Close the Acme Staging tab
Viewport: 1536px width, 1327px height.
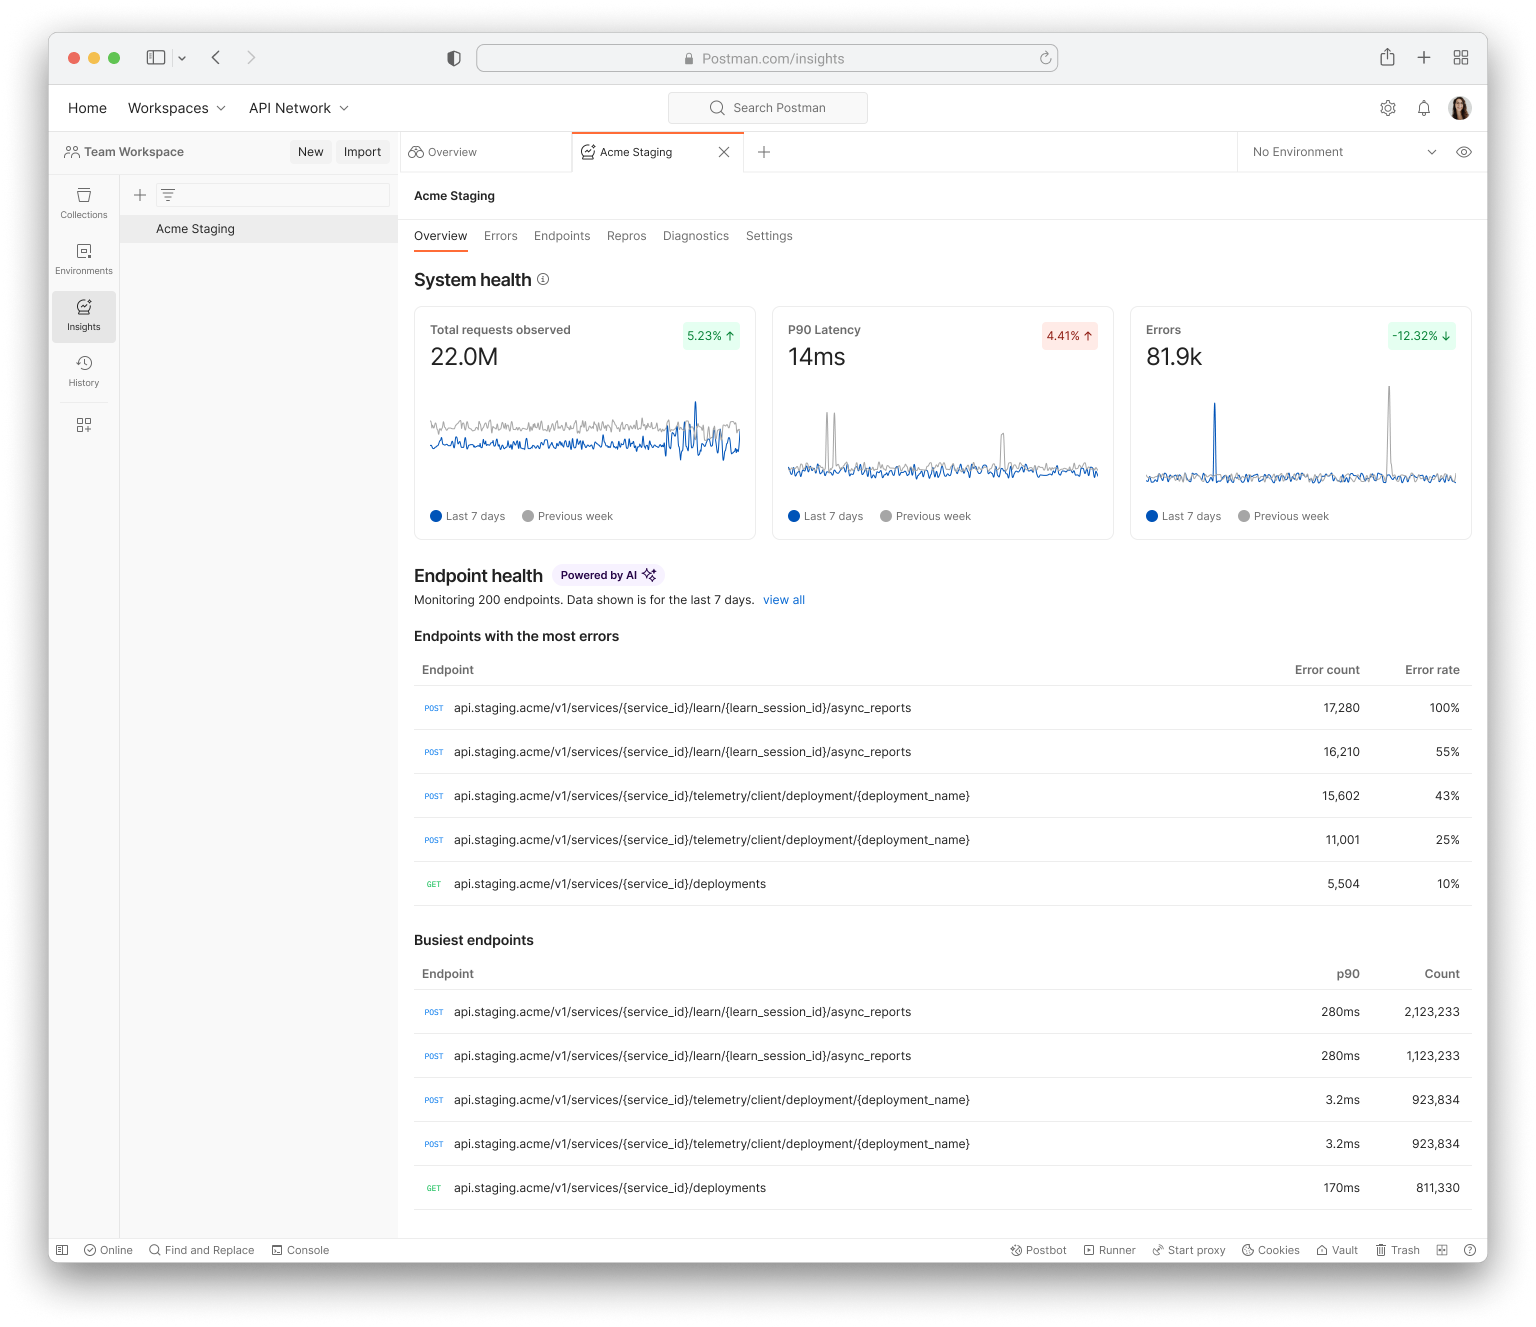[724, 152]
